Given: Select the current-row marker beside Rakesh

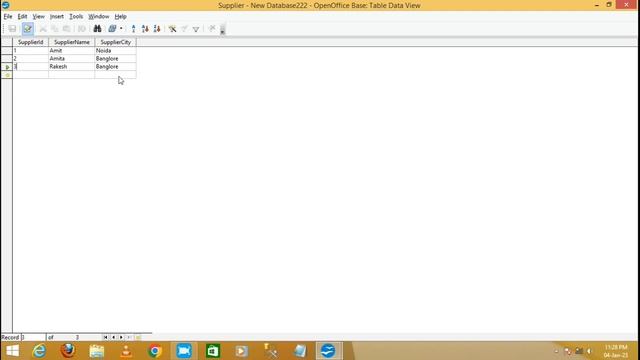Looking at the screenshot, I should [7, 67].
